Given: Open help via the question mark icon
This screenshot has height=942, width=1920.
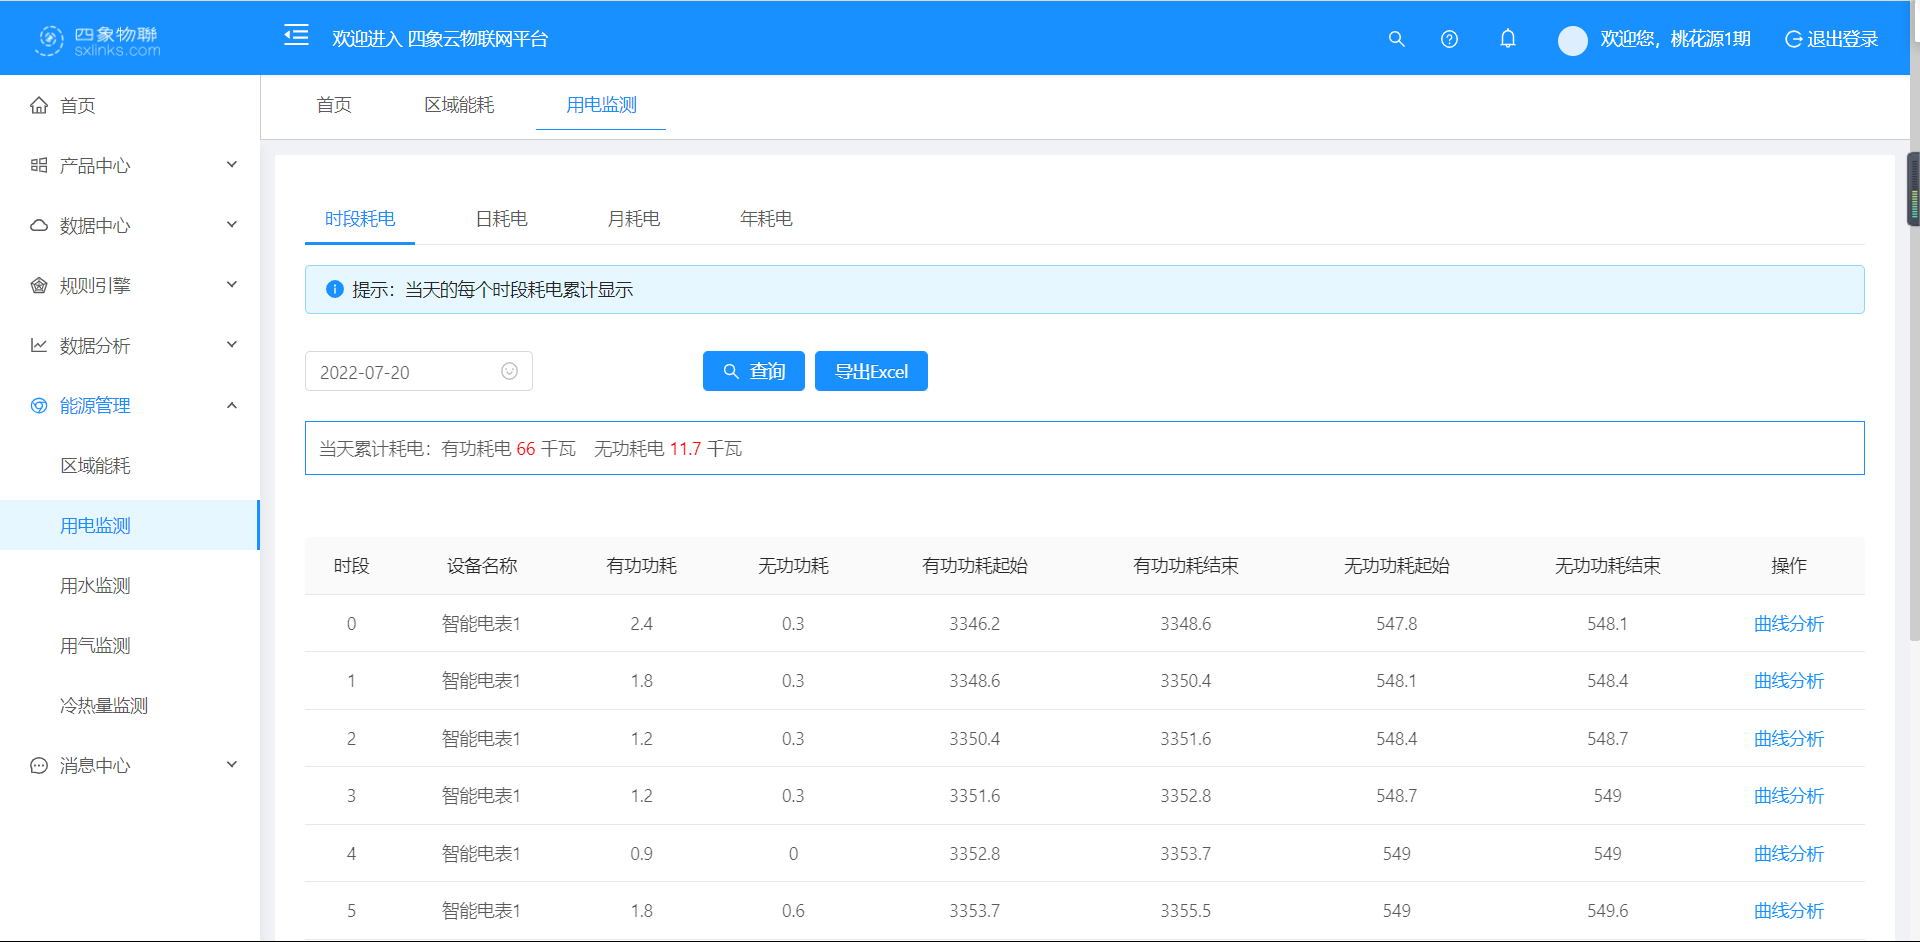Looking at the screenshot, I should click(1449, 39).
